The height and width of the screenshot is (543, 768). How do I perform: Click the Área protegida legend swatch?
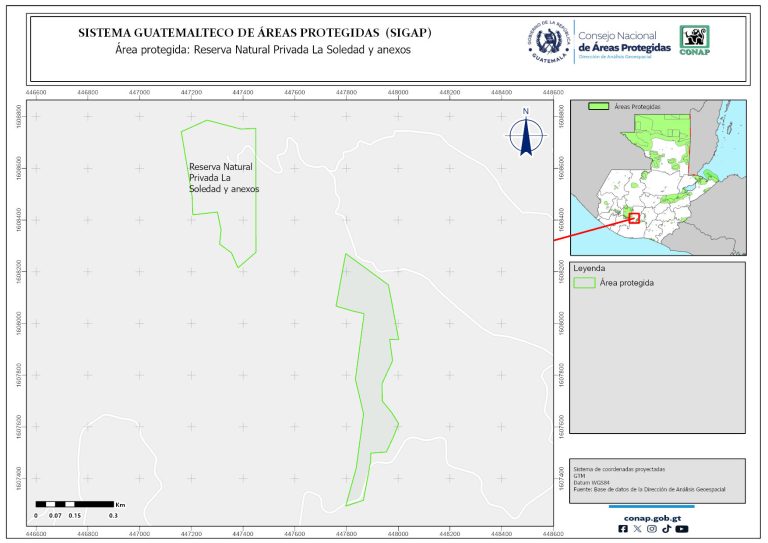coord(584,283)
